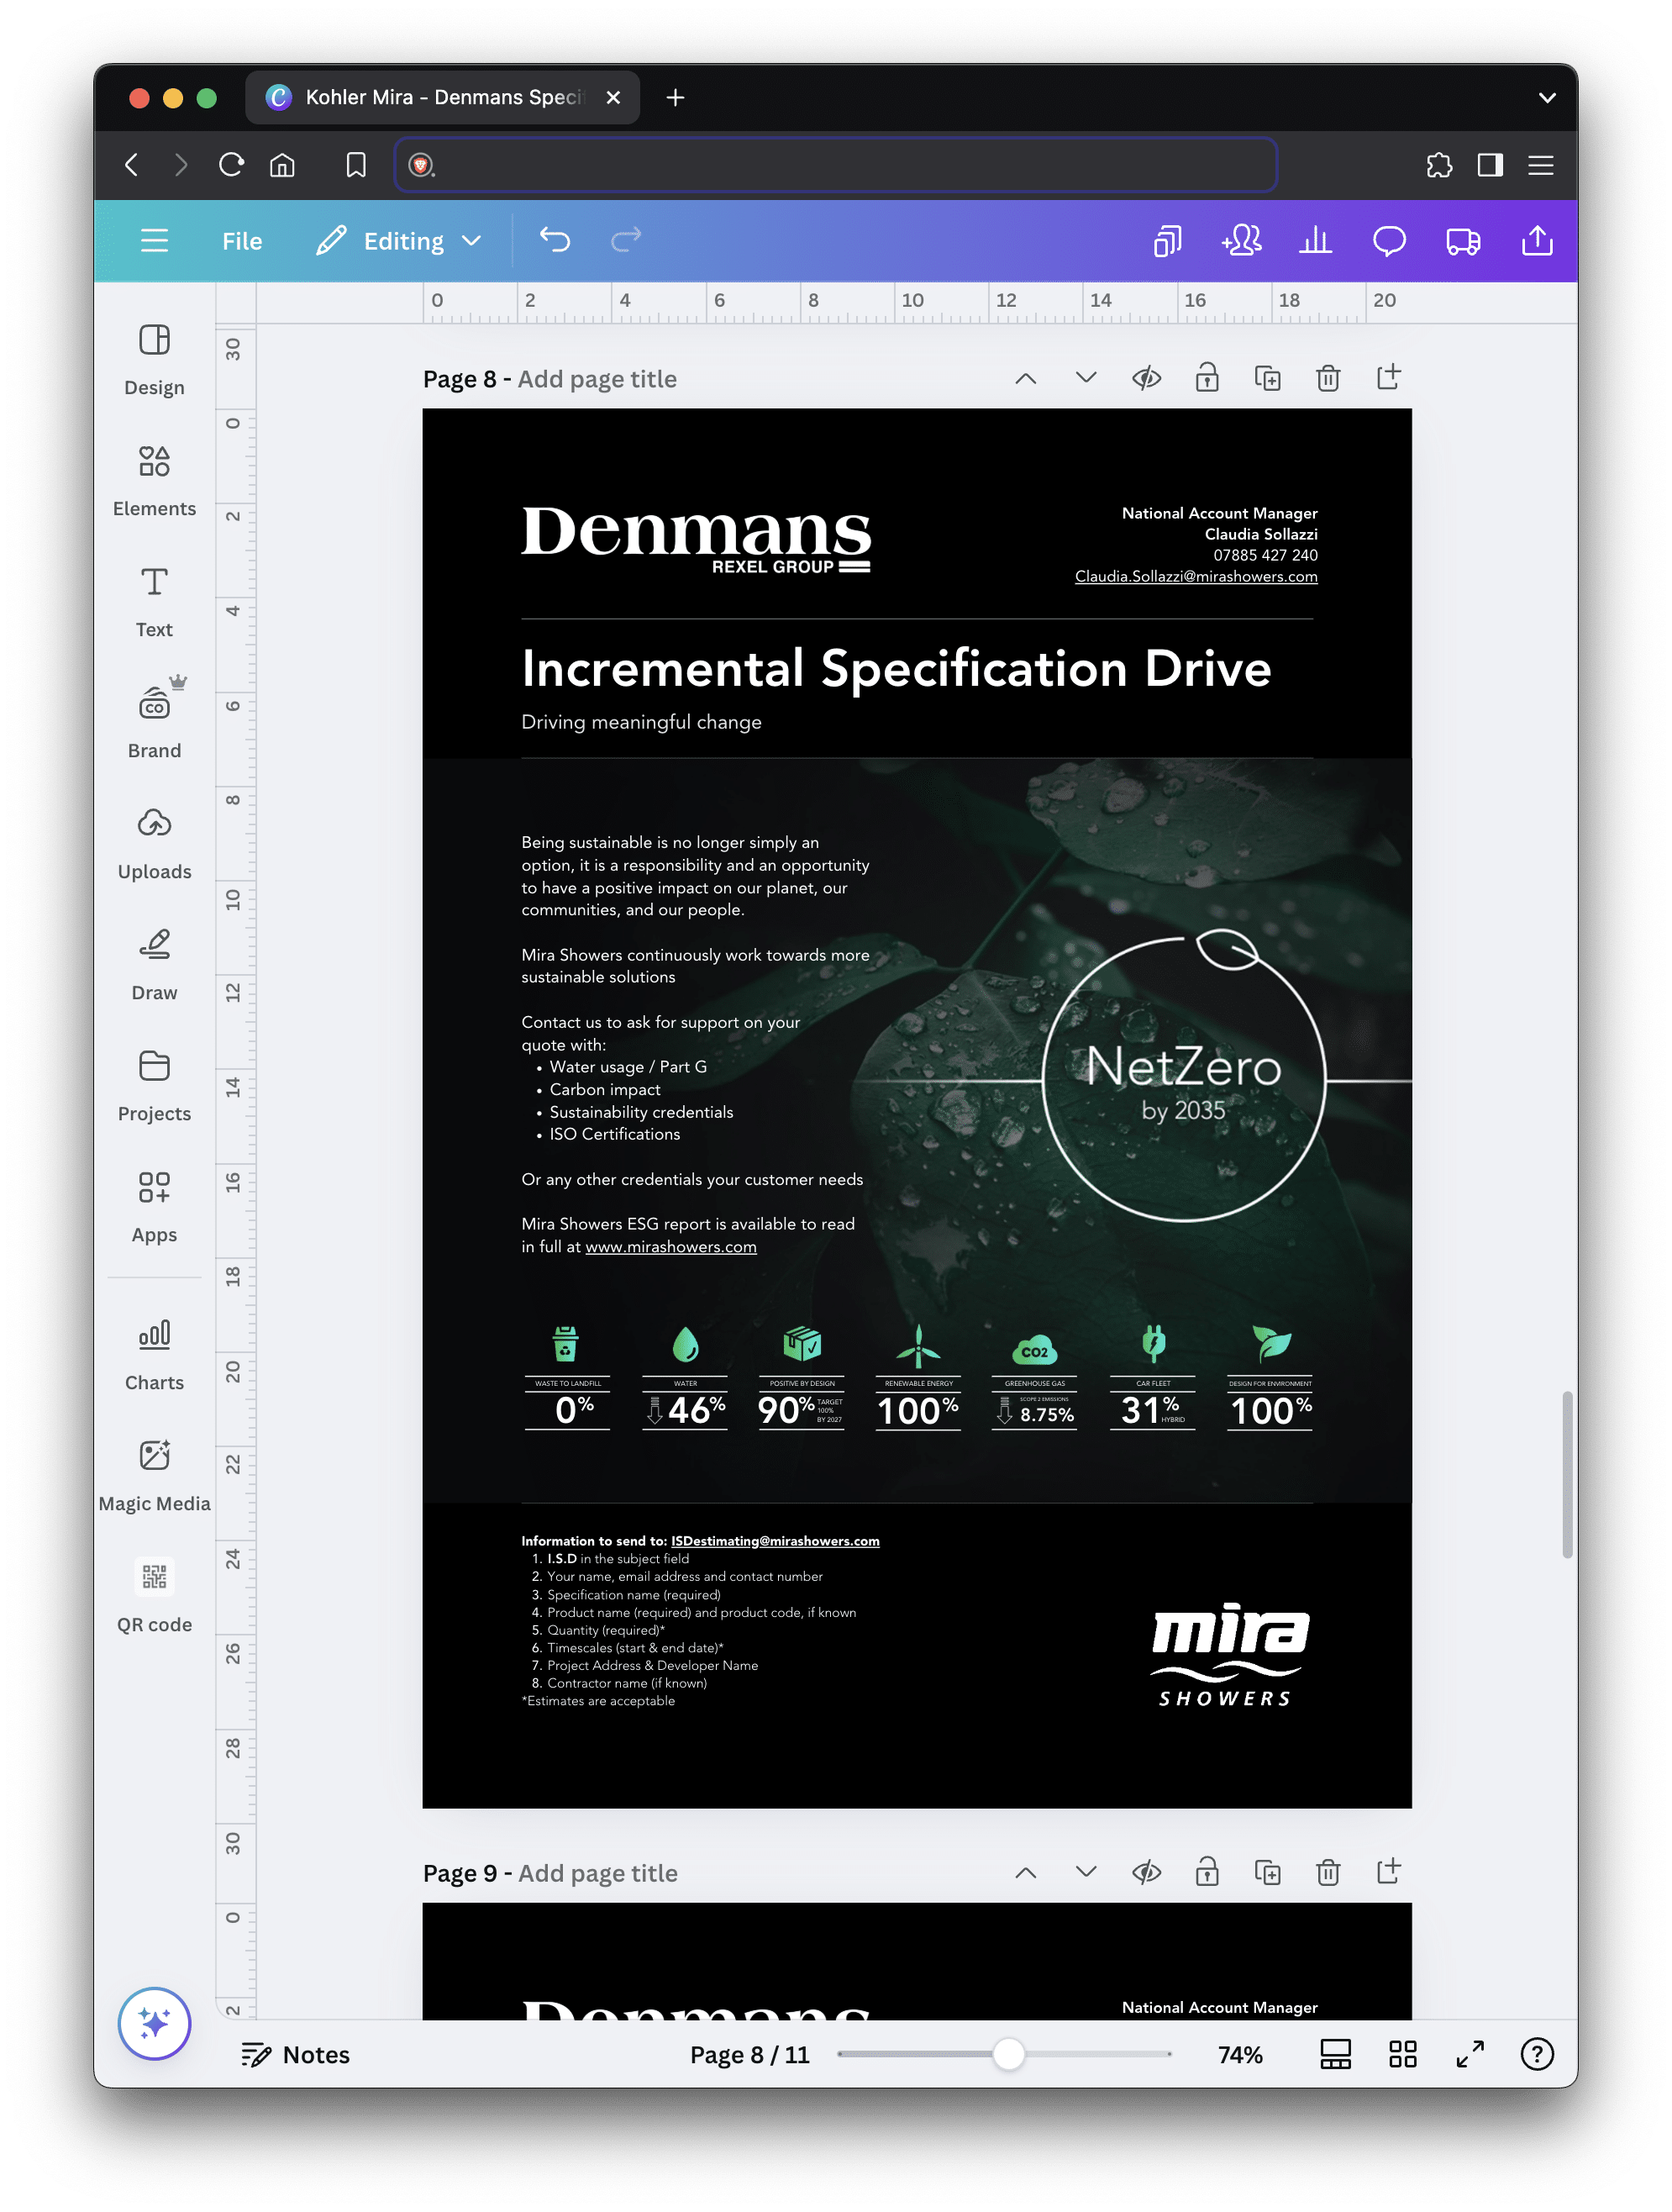Viewport: 1672px width, 2212px height.
Task: Open the main hamburger menu in Canva
Action: pos(154,241)
